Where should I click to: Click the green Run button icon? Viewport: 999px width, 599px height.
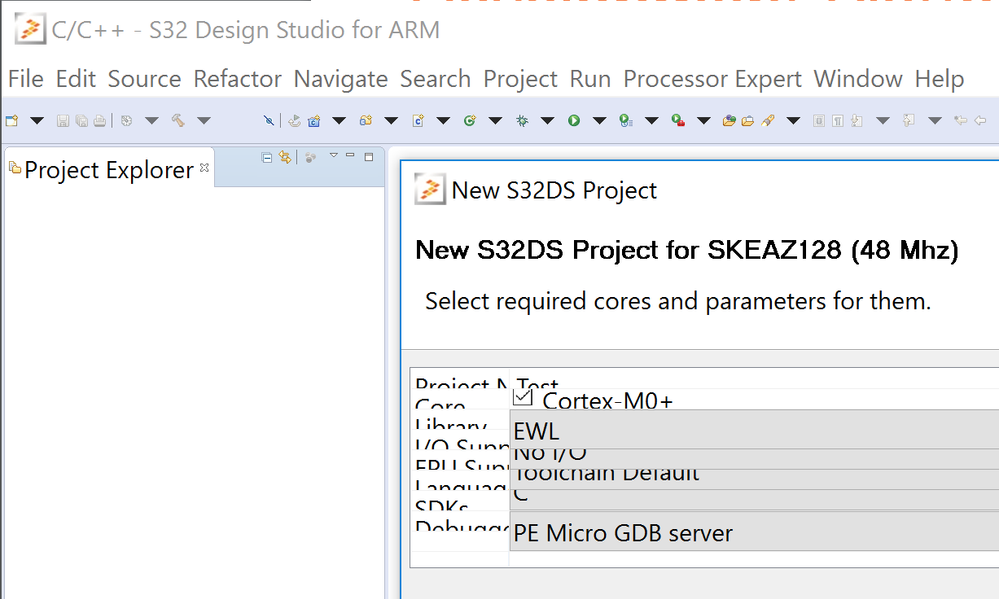[574, 121]
